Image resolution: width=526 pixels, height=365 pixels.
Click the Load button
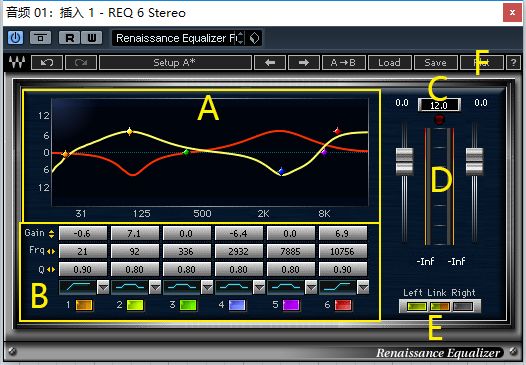click(x=389, y=63)
